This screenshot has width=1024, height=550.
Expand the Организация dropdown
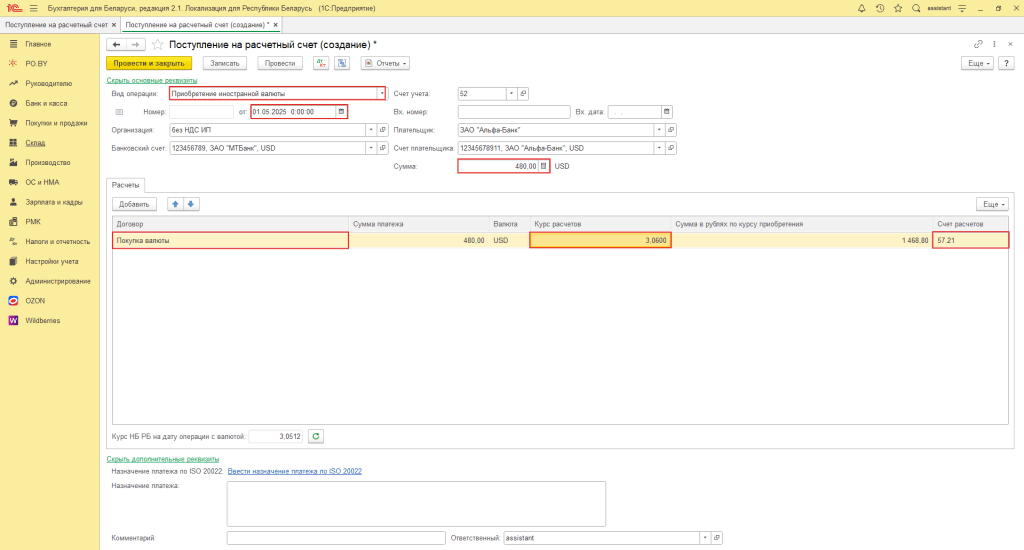[x=371, y=130]
